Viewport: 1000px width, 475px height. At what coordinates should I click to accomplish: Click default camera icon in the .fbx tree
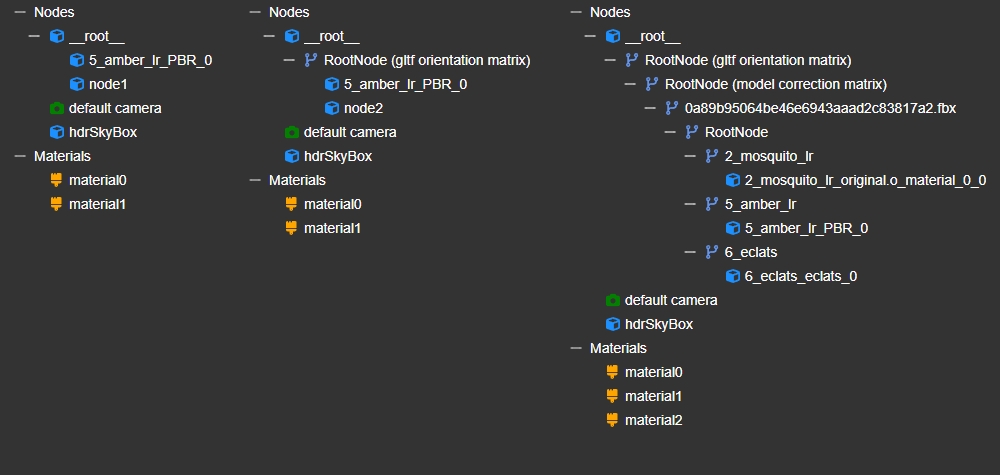(x=612, y=300)
